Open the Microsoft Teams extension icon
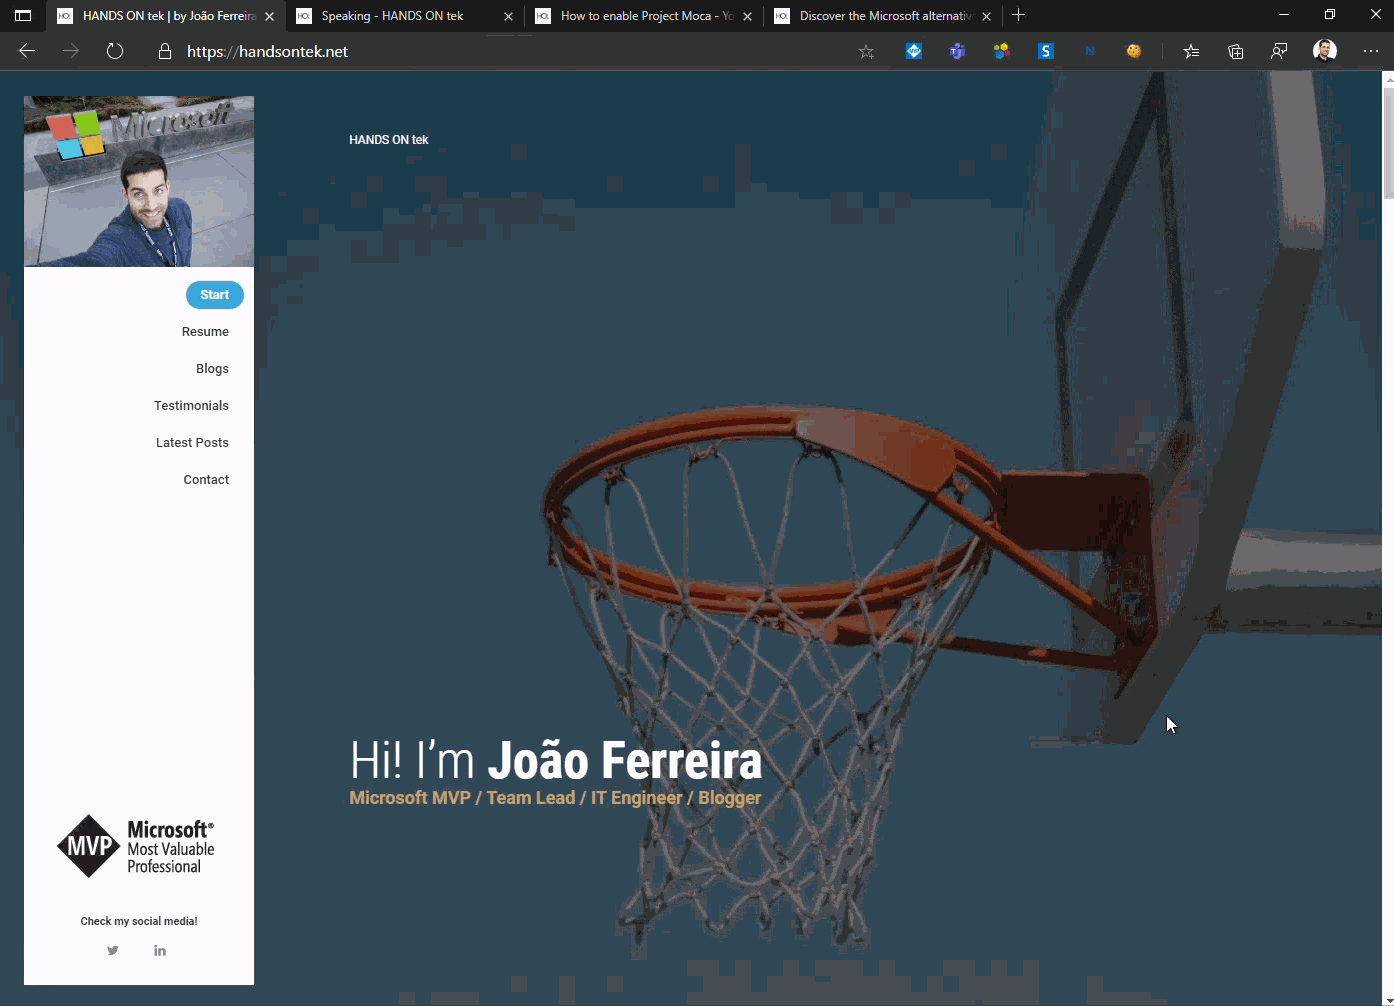This screenshot has height=1006, width=1394. coord(957,51)
